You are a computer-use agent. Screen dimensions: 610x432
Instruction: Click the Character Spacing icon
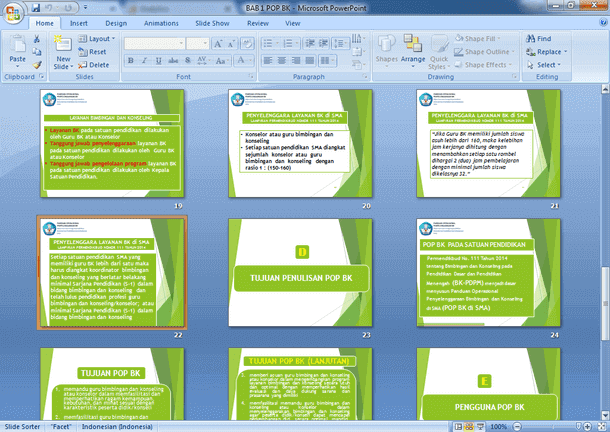202,60
